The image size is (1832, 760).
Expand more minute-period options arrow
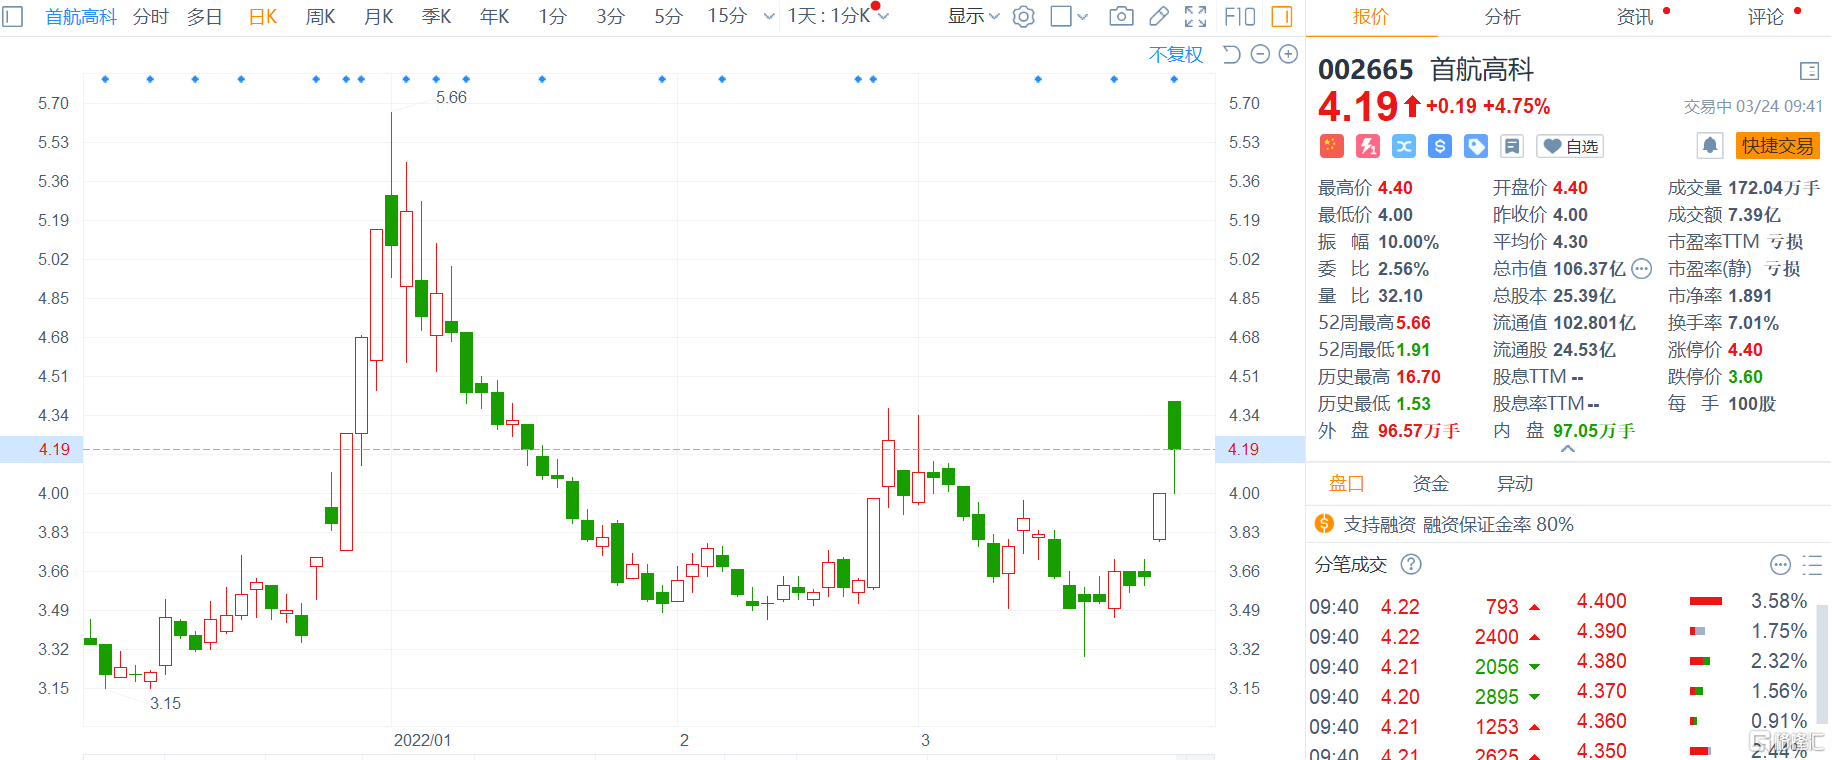[x=768, y=16]
